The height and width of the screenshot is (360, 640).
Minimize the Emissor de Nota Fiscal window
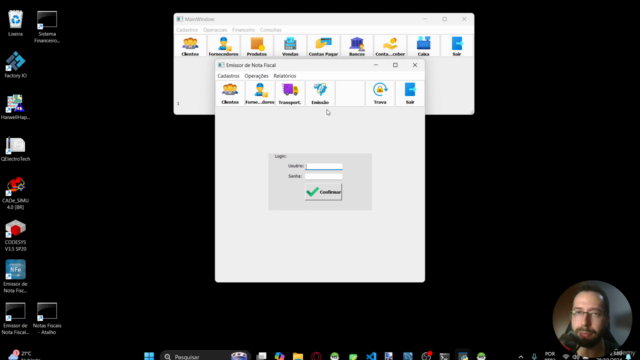[x=376, y=65]
